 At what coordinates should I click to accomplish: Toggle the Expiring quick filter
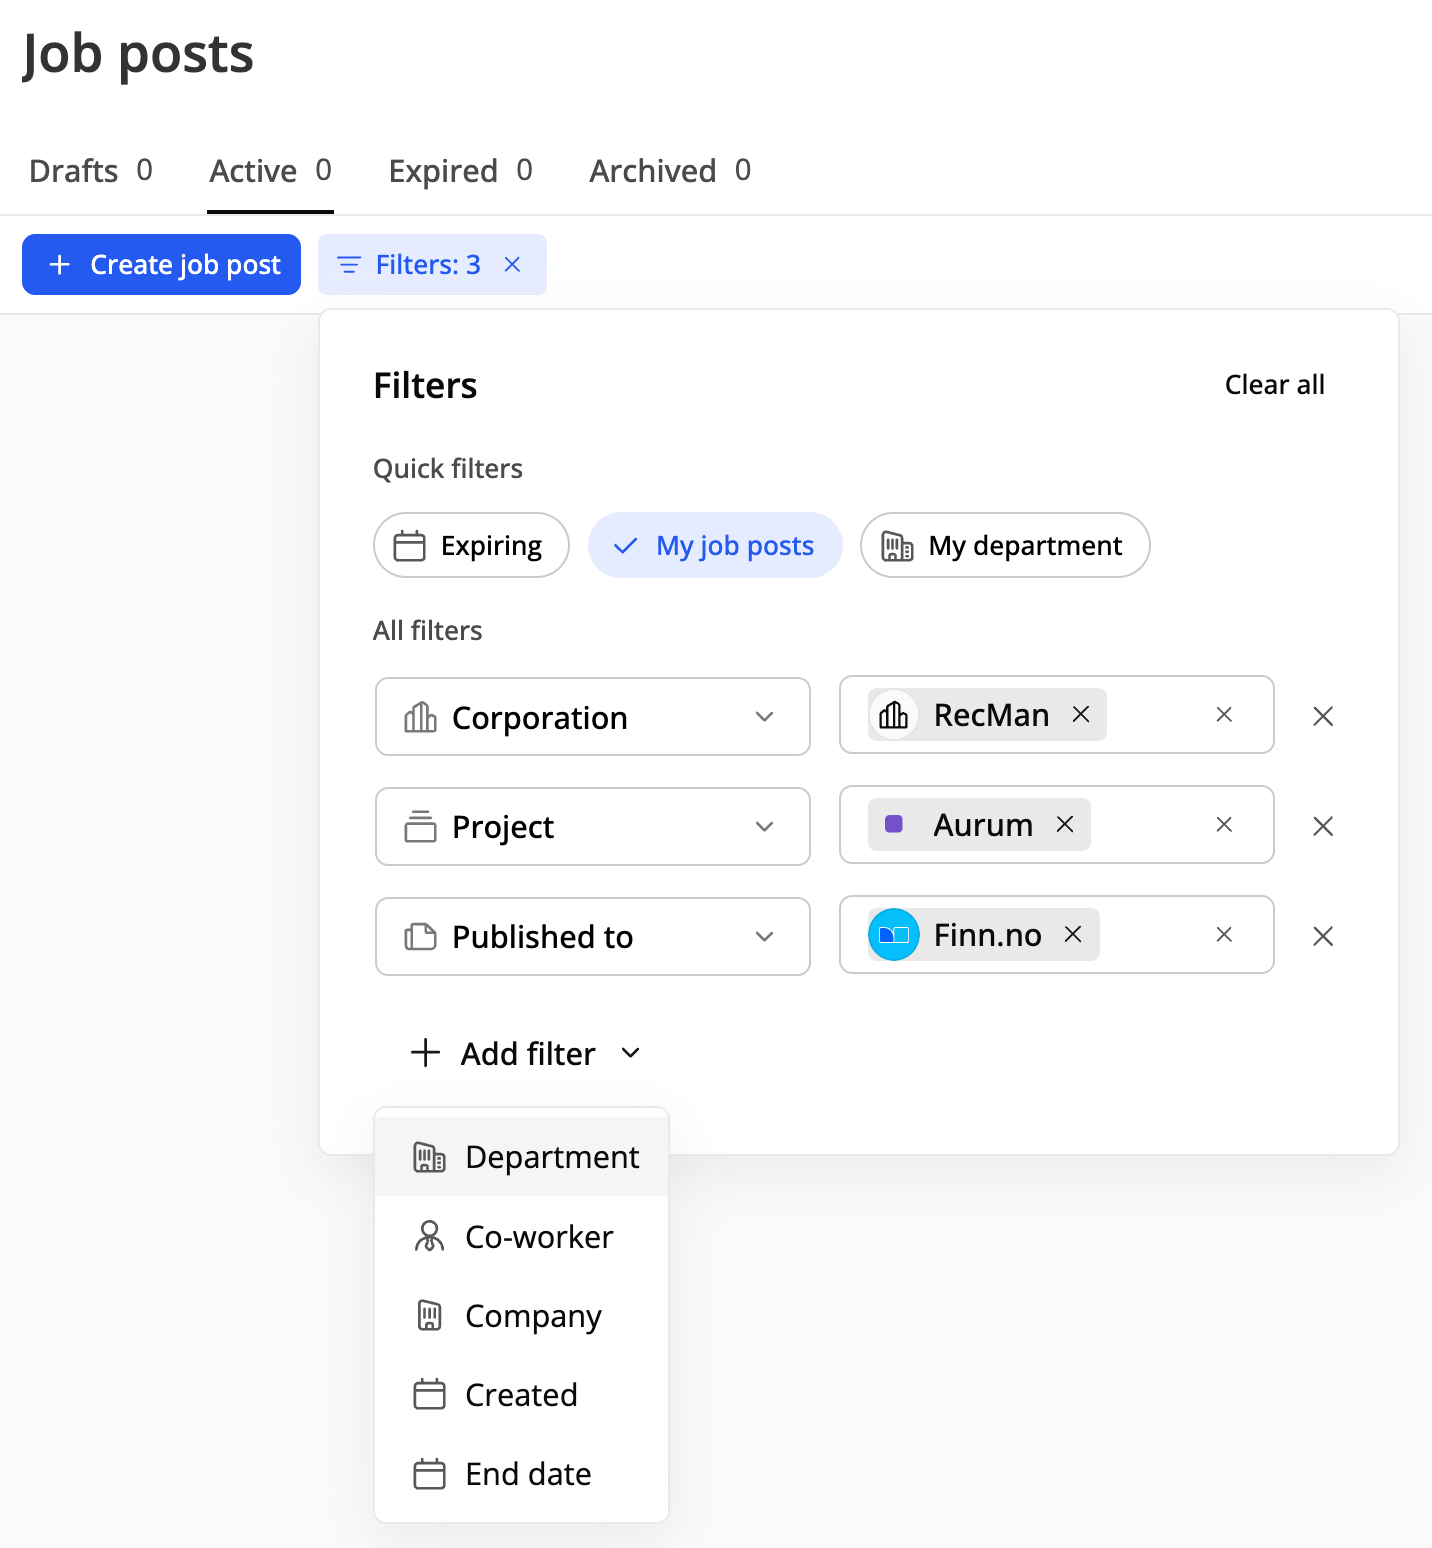pos(471,546)
